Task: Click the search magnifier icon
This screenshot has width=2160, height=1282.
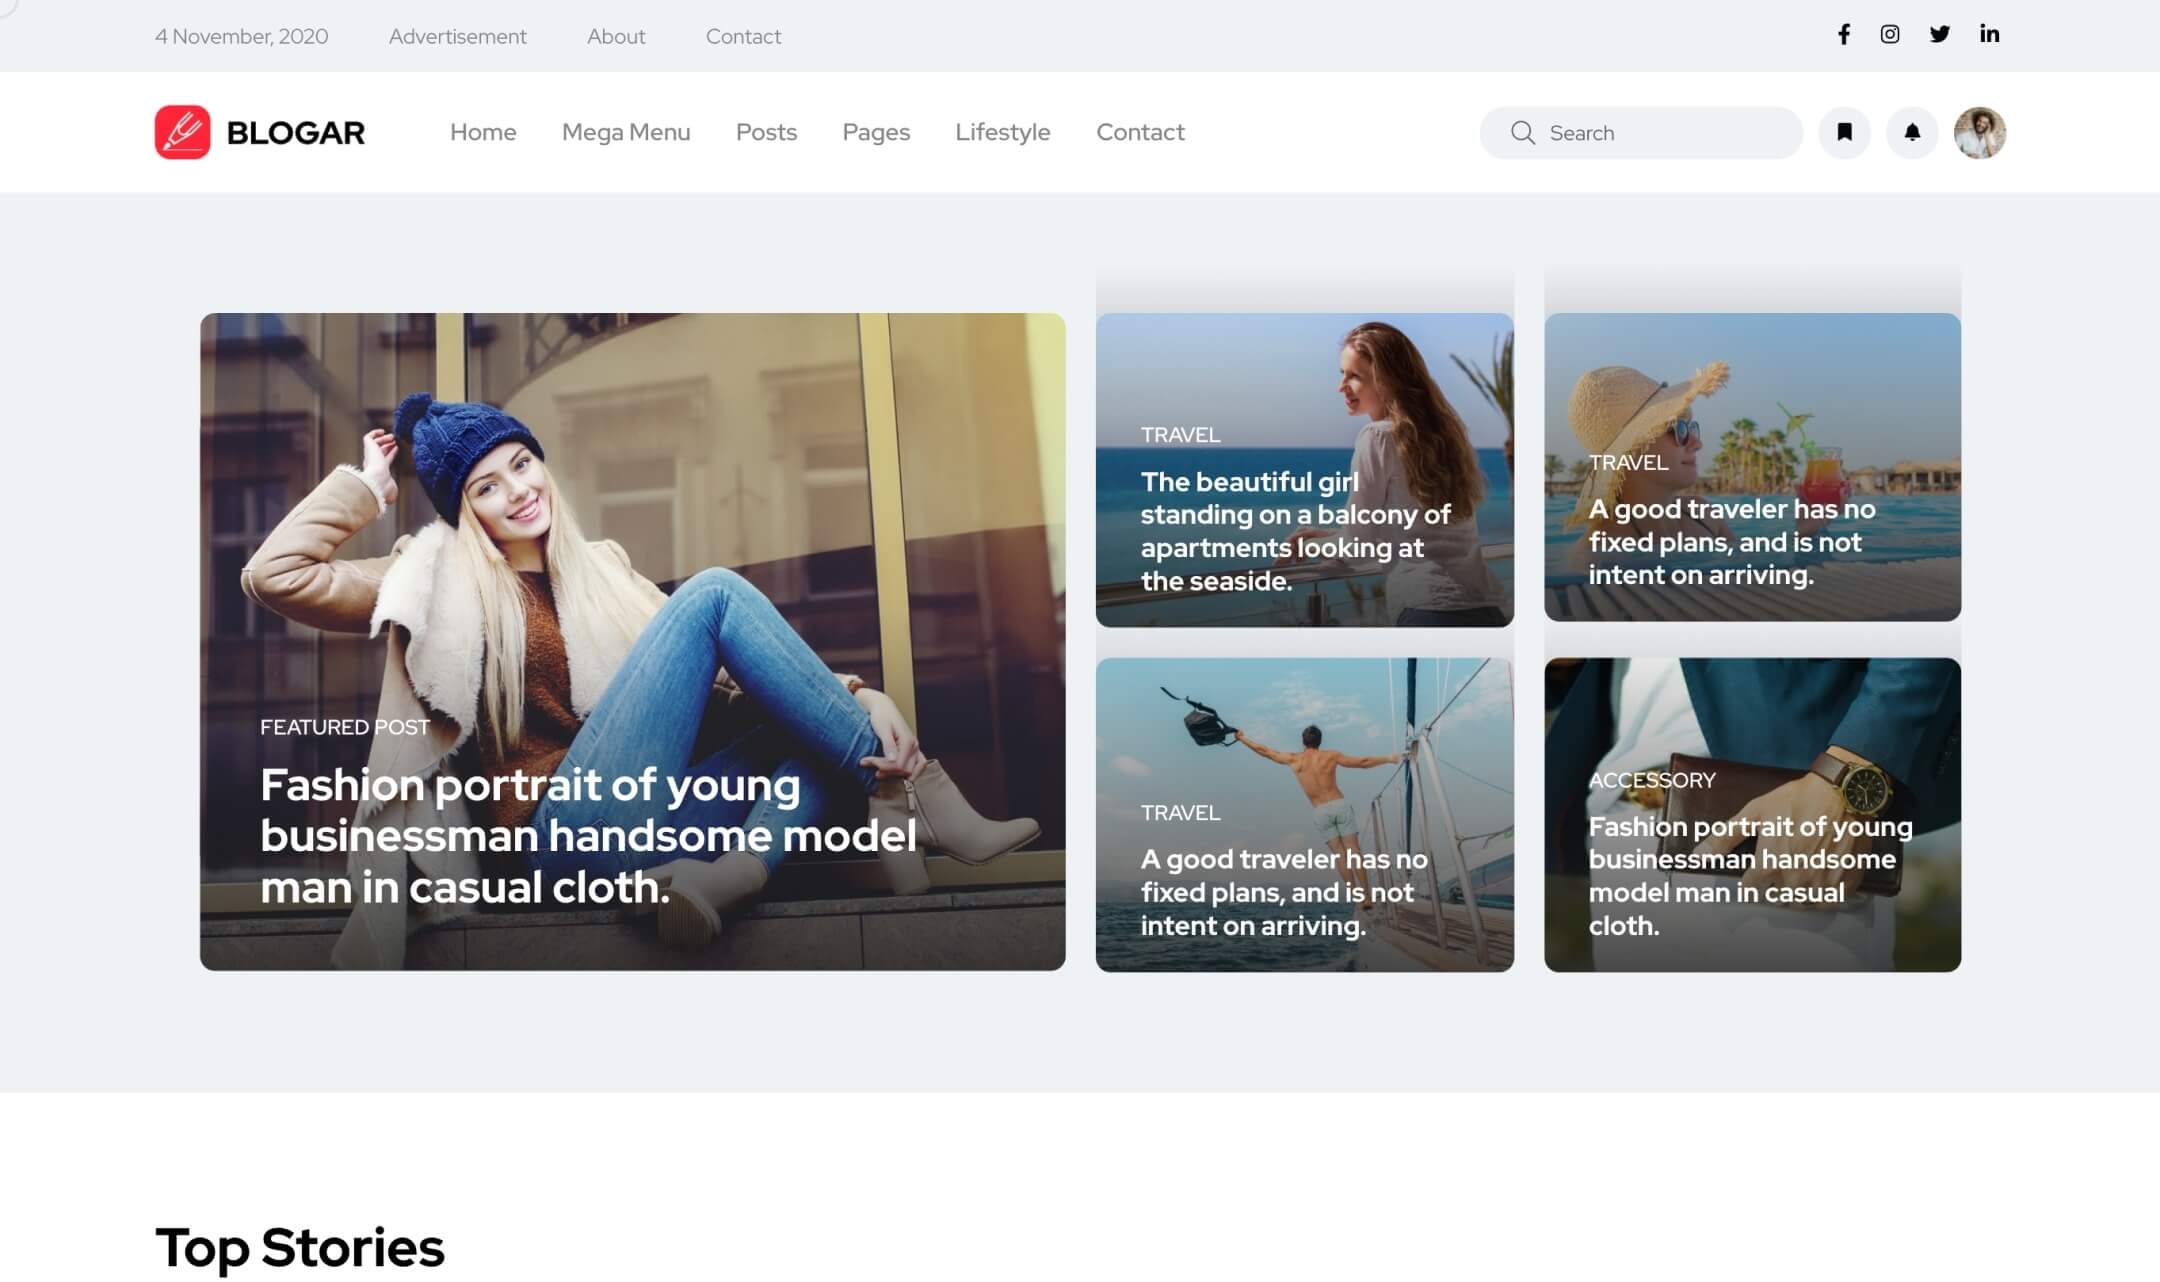Action: [x=1523, y=133]
